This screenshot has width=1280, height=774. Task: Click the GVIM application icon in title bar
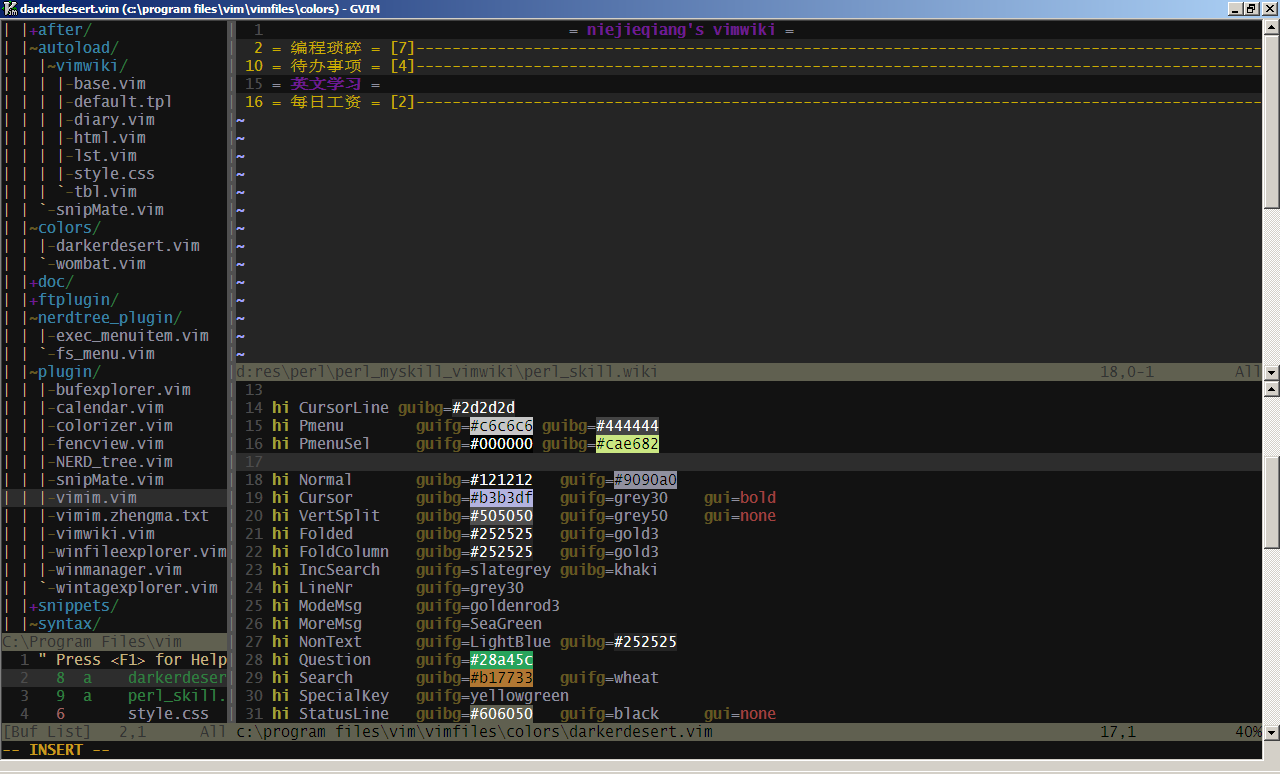[x=9, y=9]
